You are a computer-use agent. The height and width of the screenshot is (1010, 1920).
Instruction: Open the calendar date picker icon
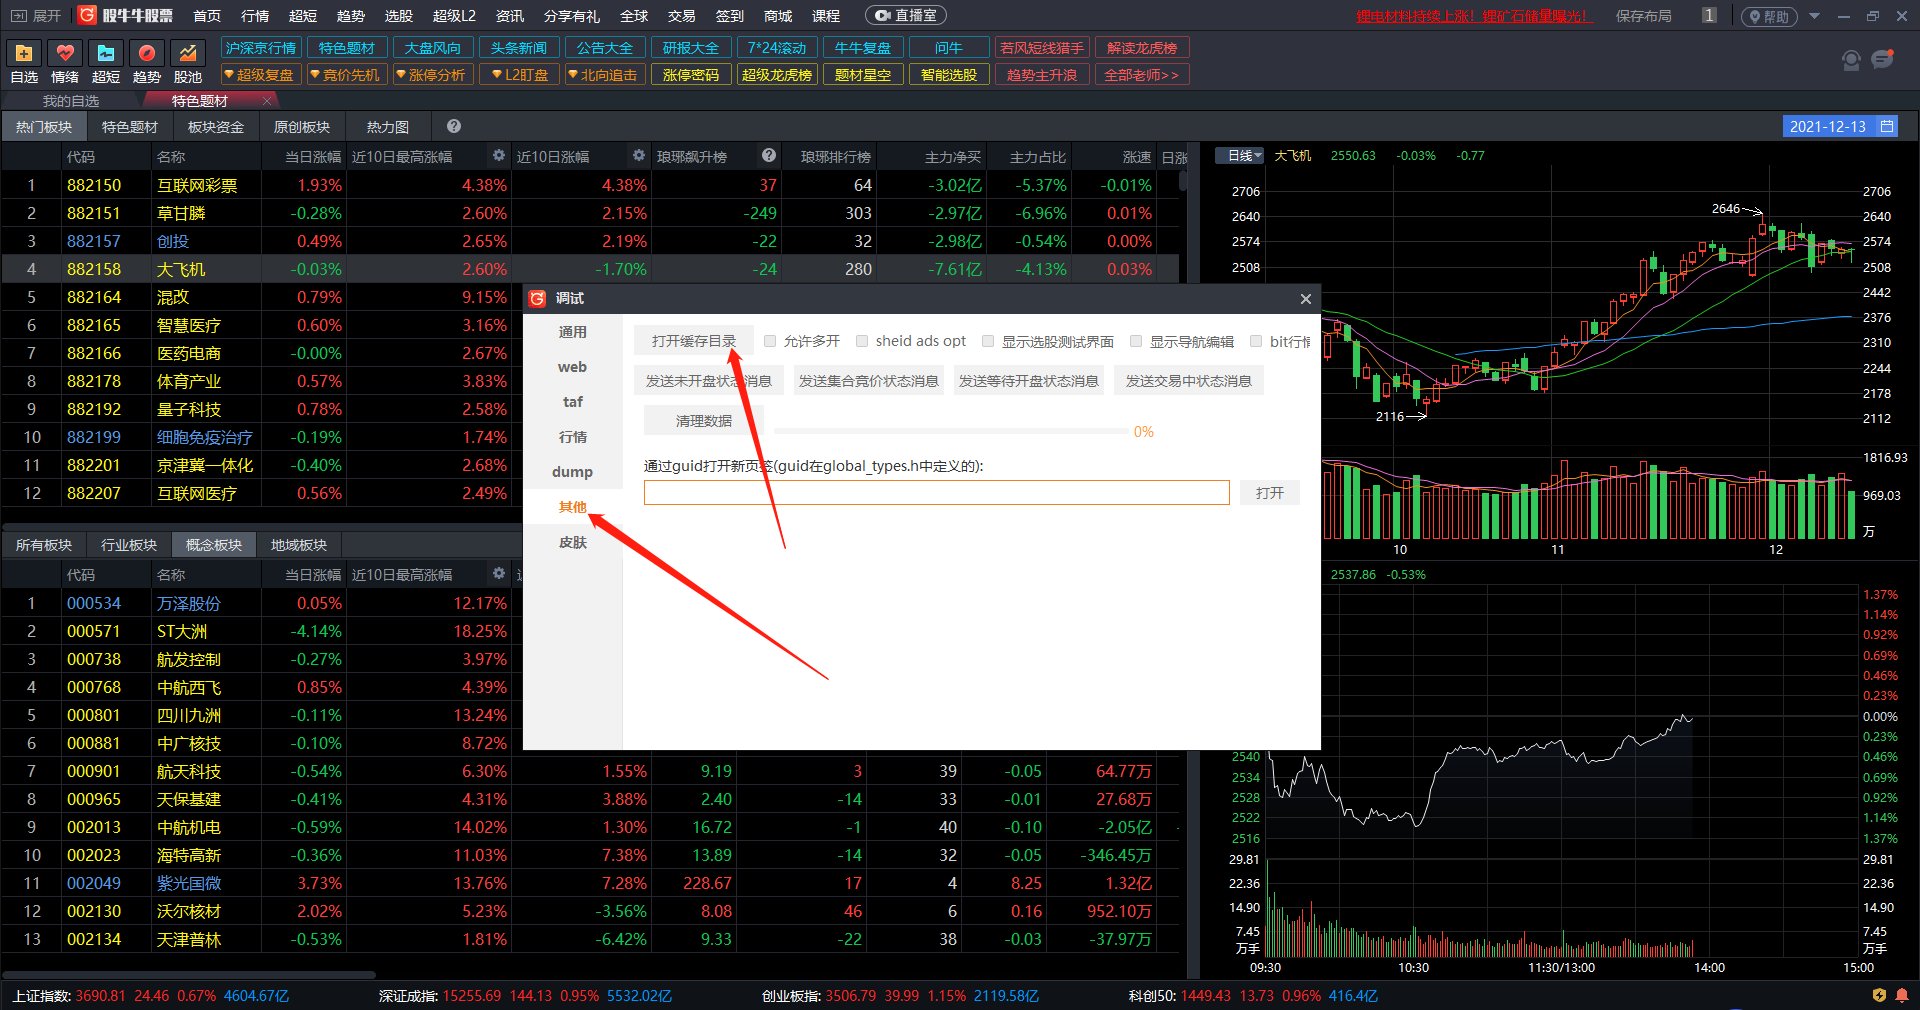[x=1887, y=126]
